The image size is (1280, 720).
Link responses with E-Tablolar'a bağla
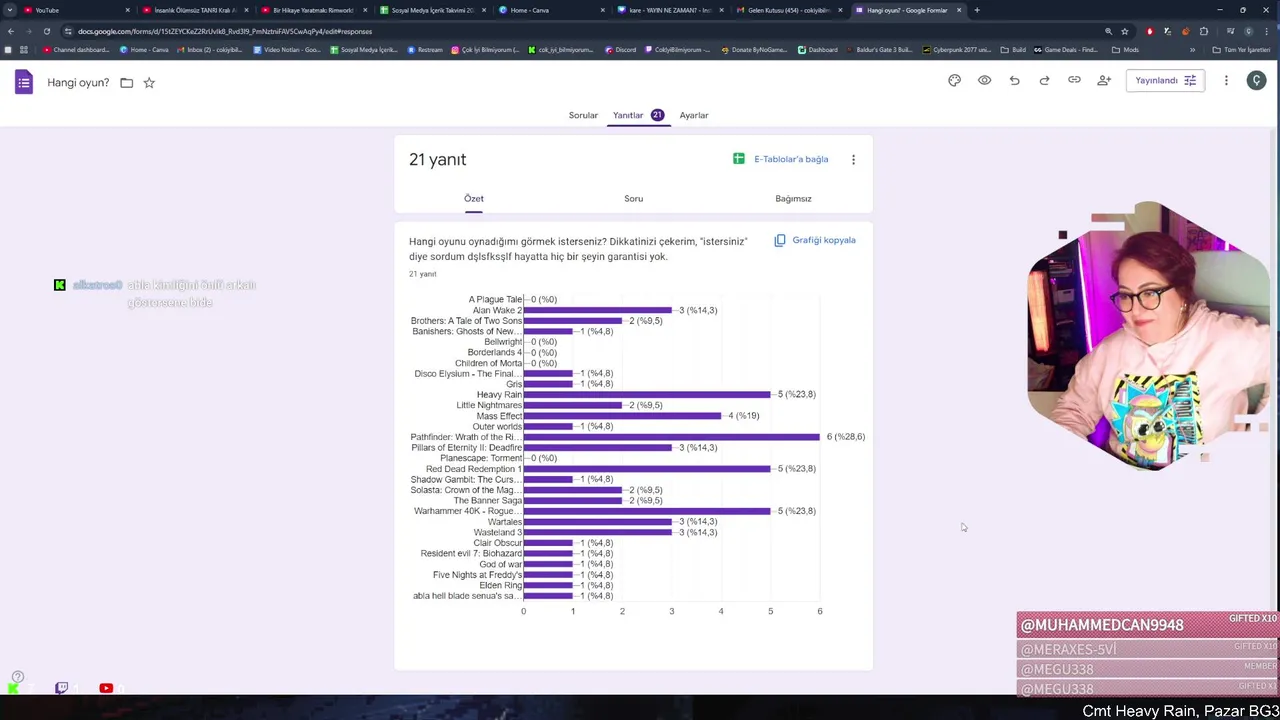[781, 159]
